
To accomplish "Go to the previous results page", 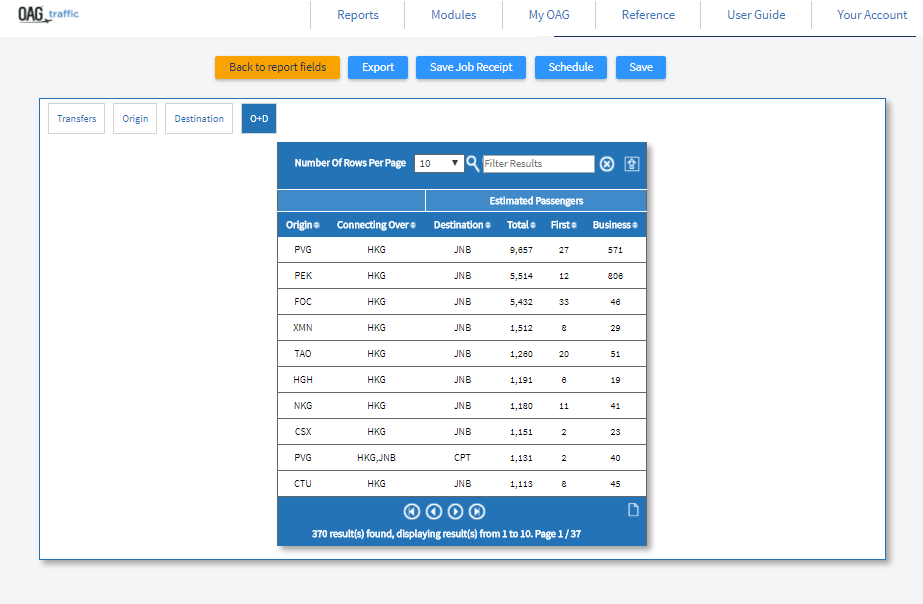I will 433,511.
